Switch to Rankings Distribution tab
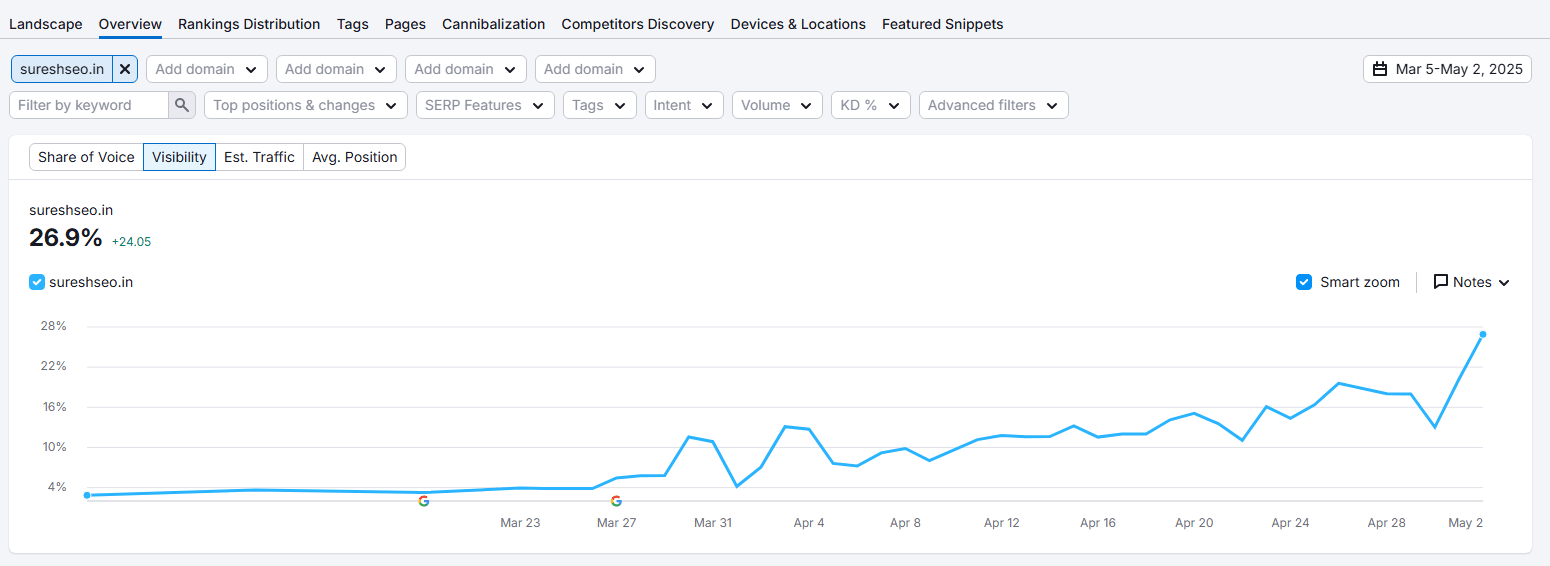1550x566 pixels. 249,24
